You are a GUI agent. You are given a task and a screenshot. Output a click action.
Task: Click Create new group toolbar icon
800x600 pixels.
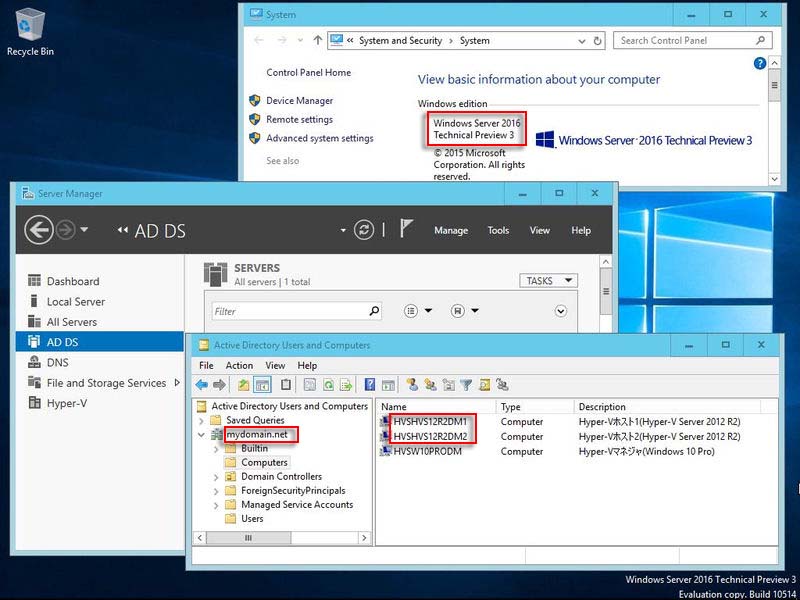point(430,385)
